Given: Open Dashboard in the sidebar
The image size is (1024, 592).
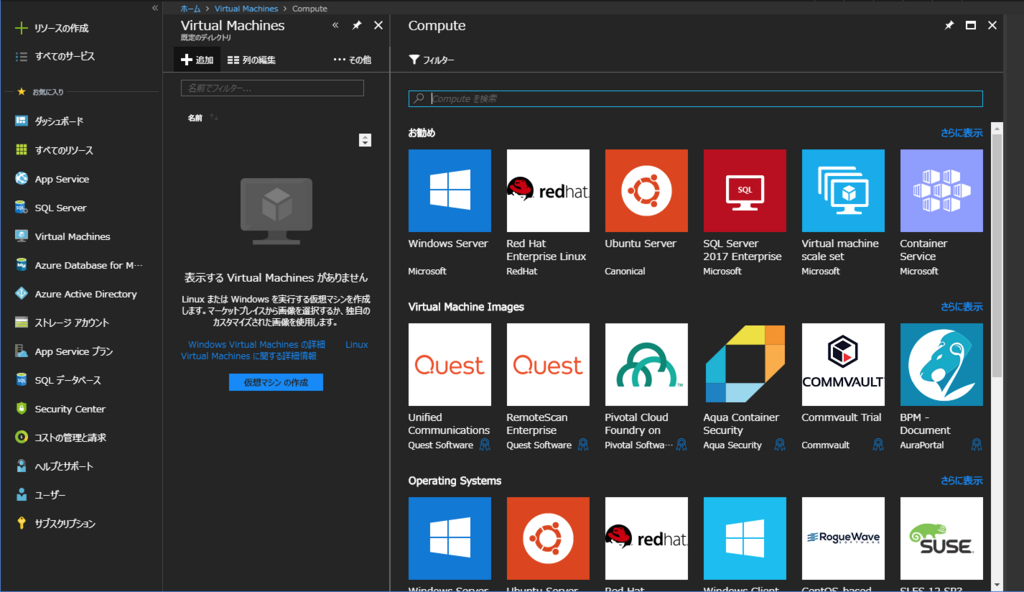Looking at the screenshot, I should pyautogui.click(x=59, y=122).
